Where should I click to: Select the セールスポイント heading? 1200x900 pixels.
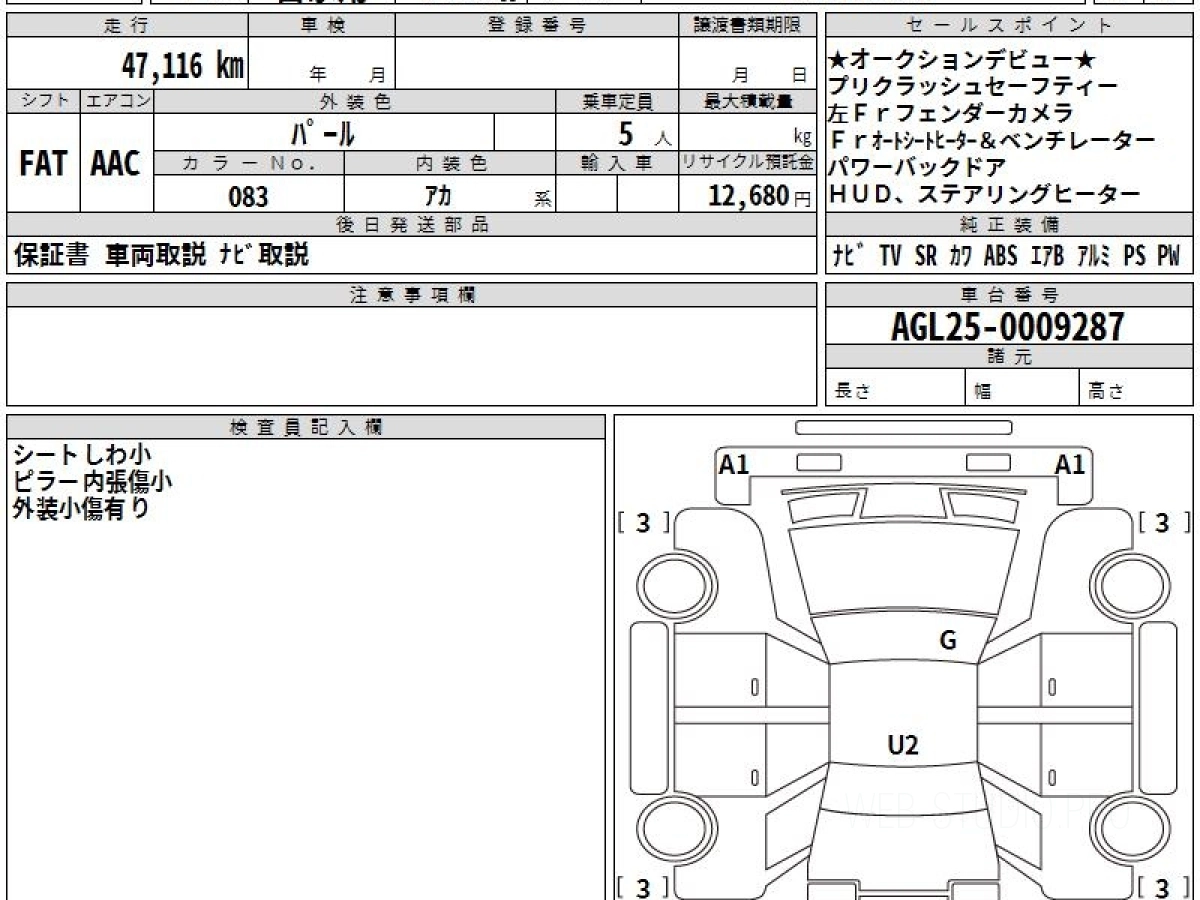click(x=1009, y=26)
